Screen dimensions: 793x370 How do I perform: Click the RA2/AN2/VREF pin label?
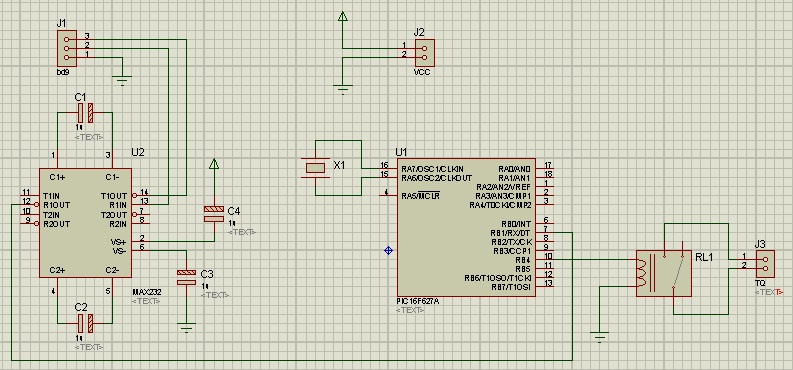pyautogui.click(x=504, y=187)
